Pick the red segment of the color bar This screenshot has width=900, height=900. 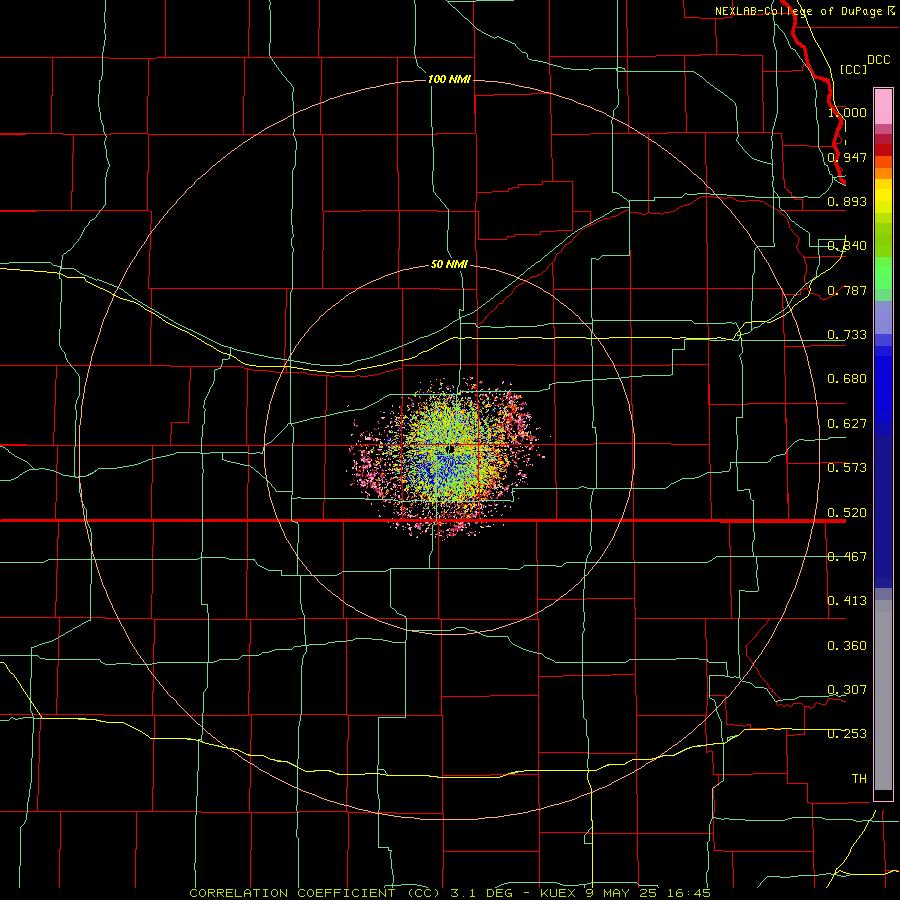click(x=883, y=150)
